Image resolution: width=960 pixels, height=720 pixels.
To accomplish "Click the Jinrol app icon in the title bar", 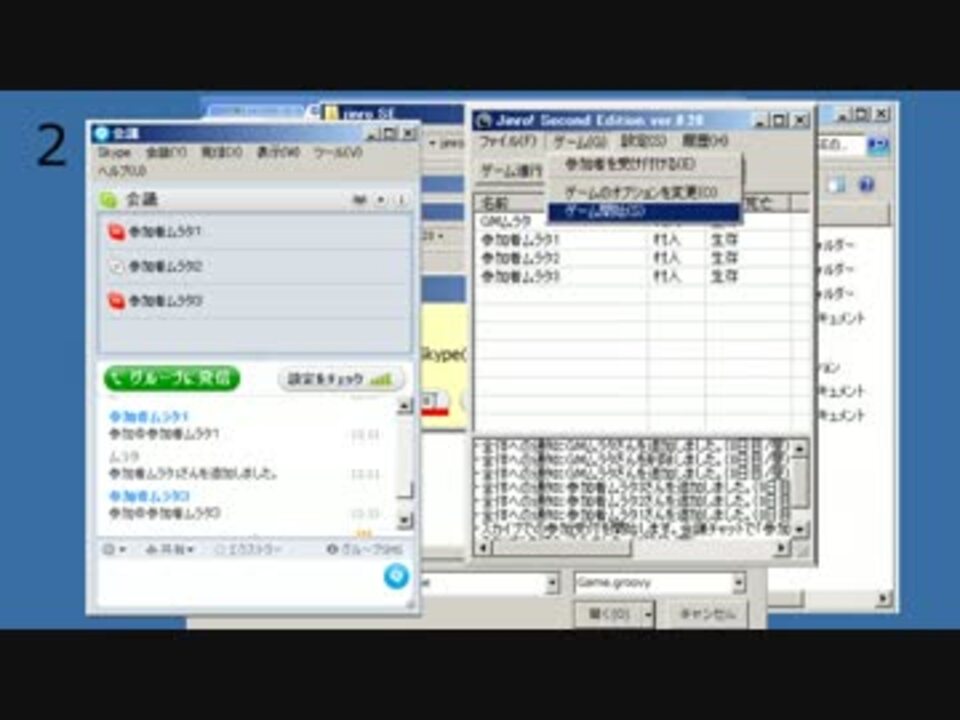I will [484, 121].
